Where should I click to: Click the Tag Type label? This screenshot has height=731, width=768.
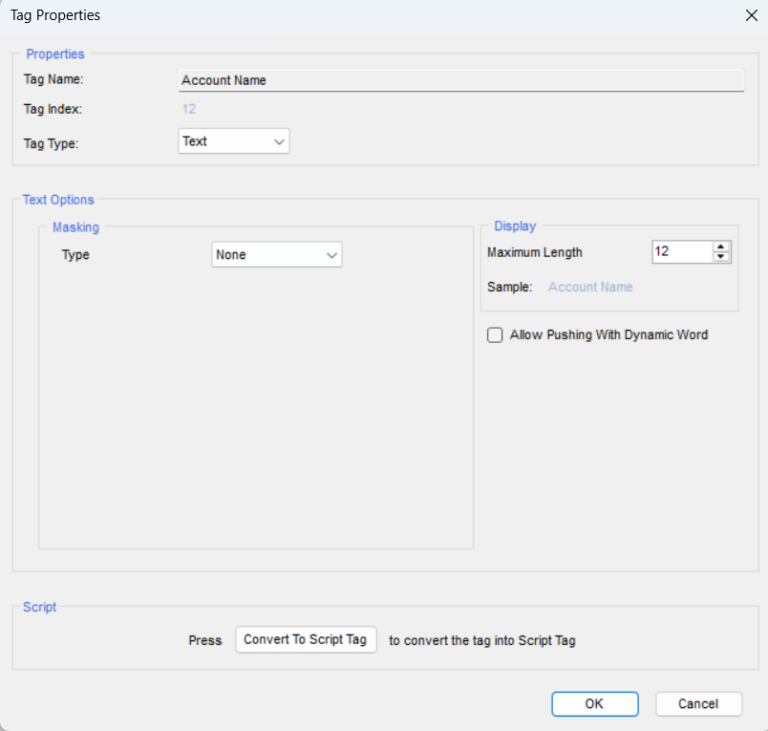(51, 143)
